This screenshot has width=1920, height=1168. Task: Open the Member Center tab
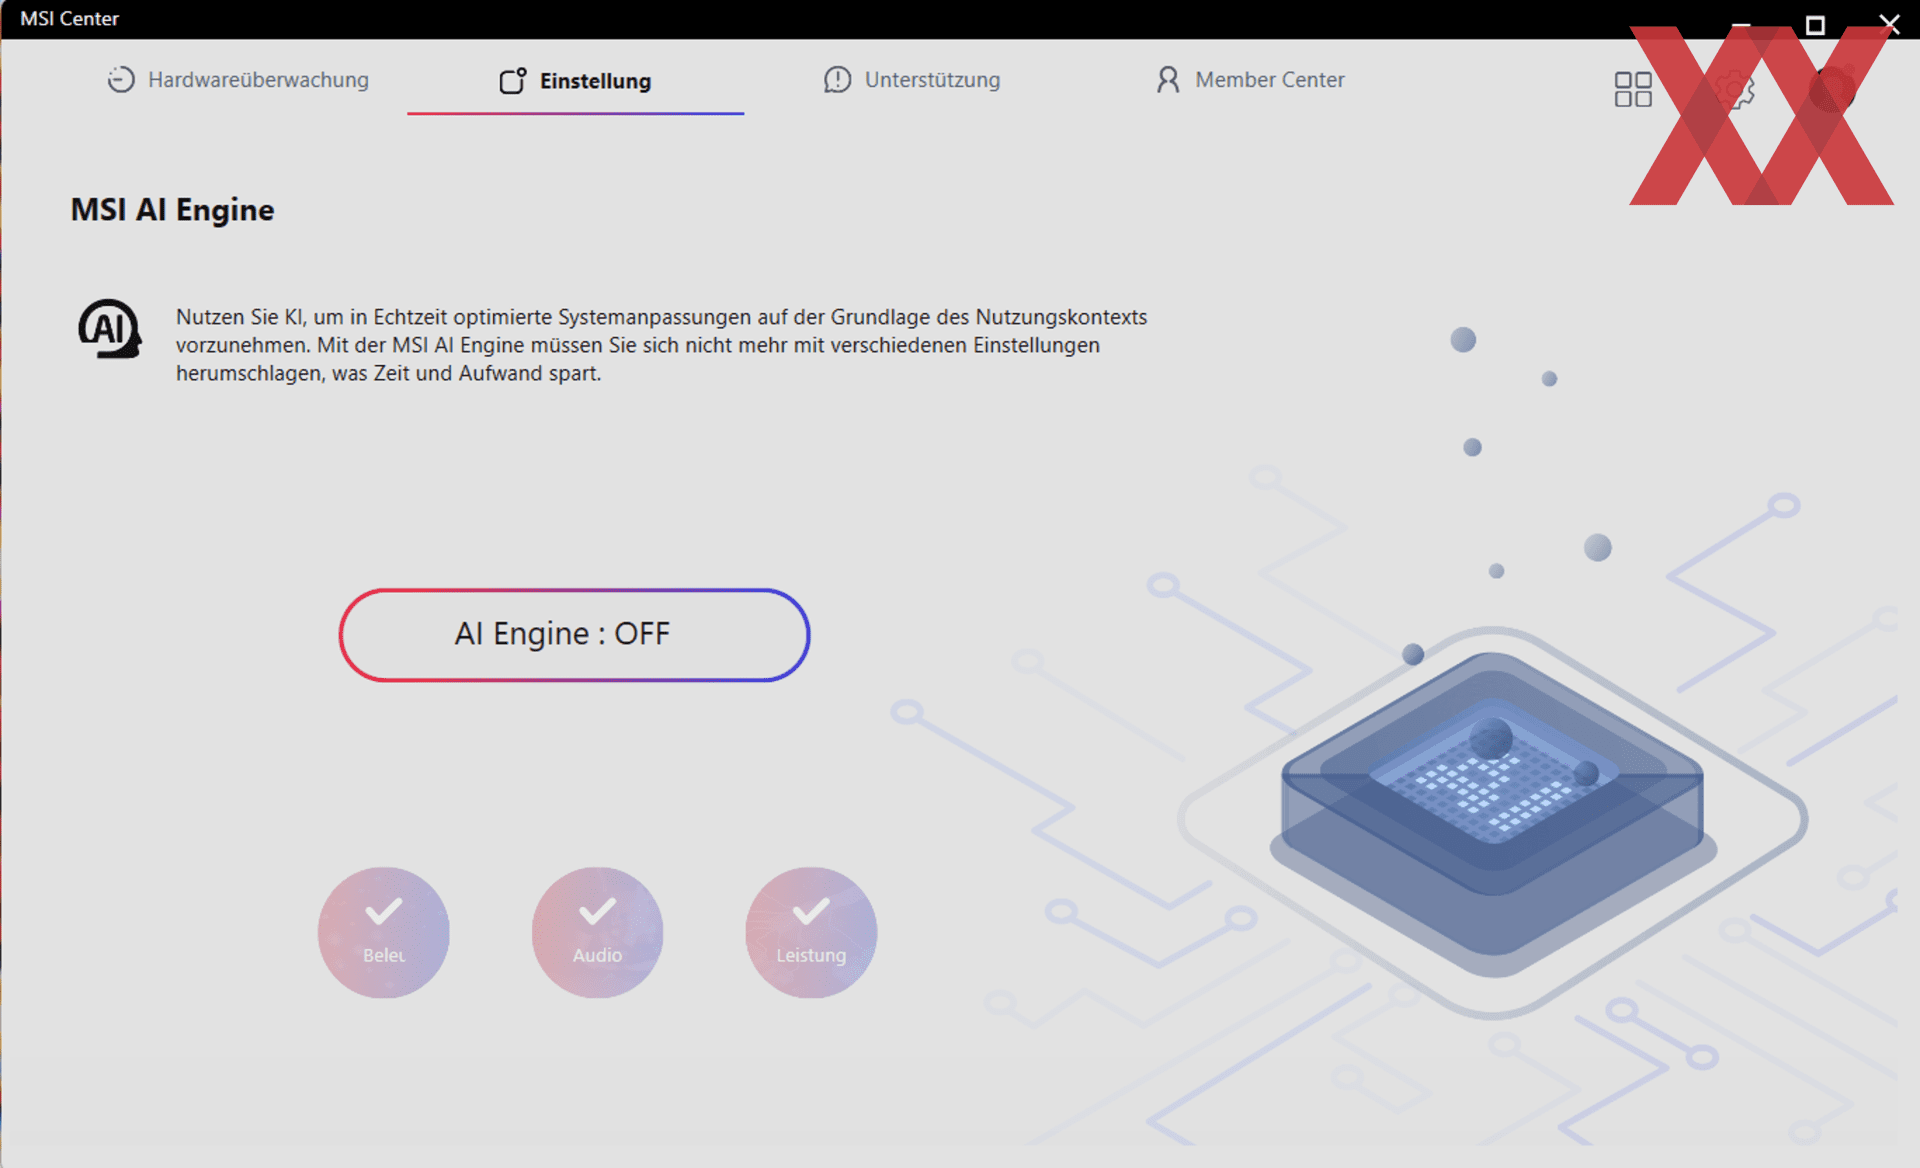point(1249,80)
